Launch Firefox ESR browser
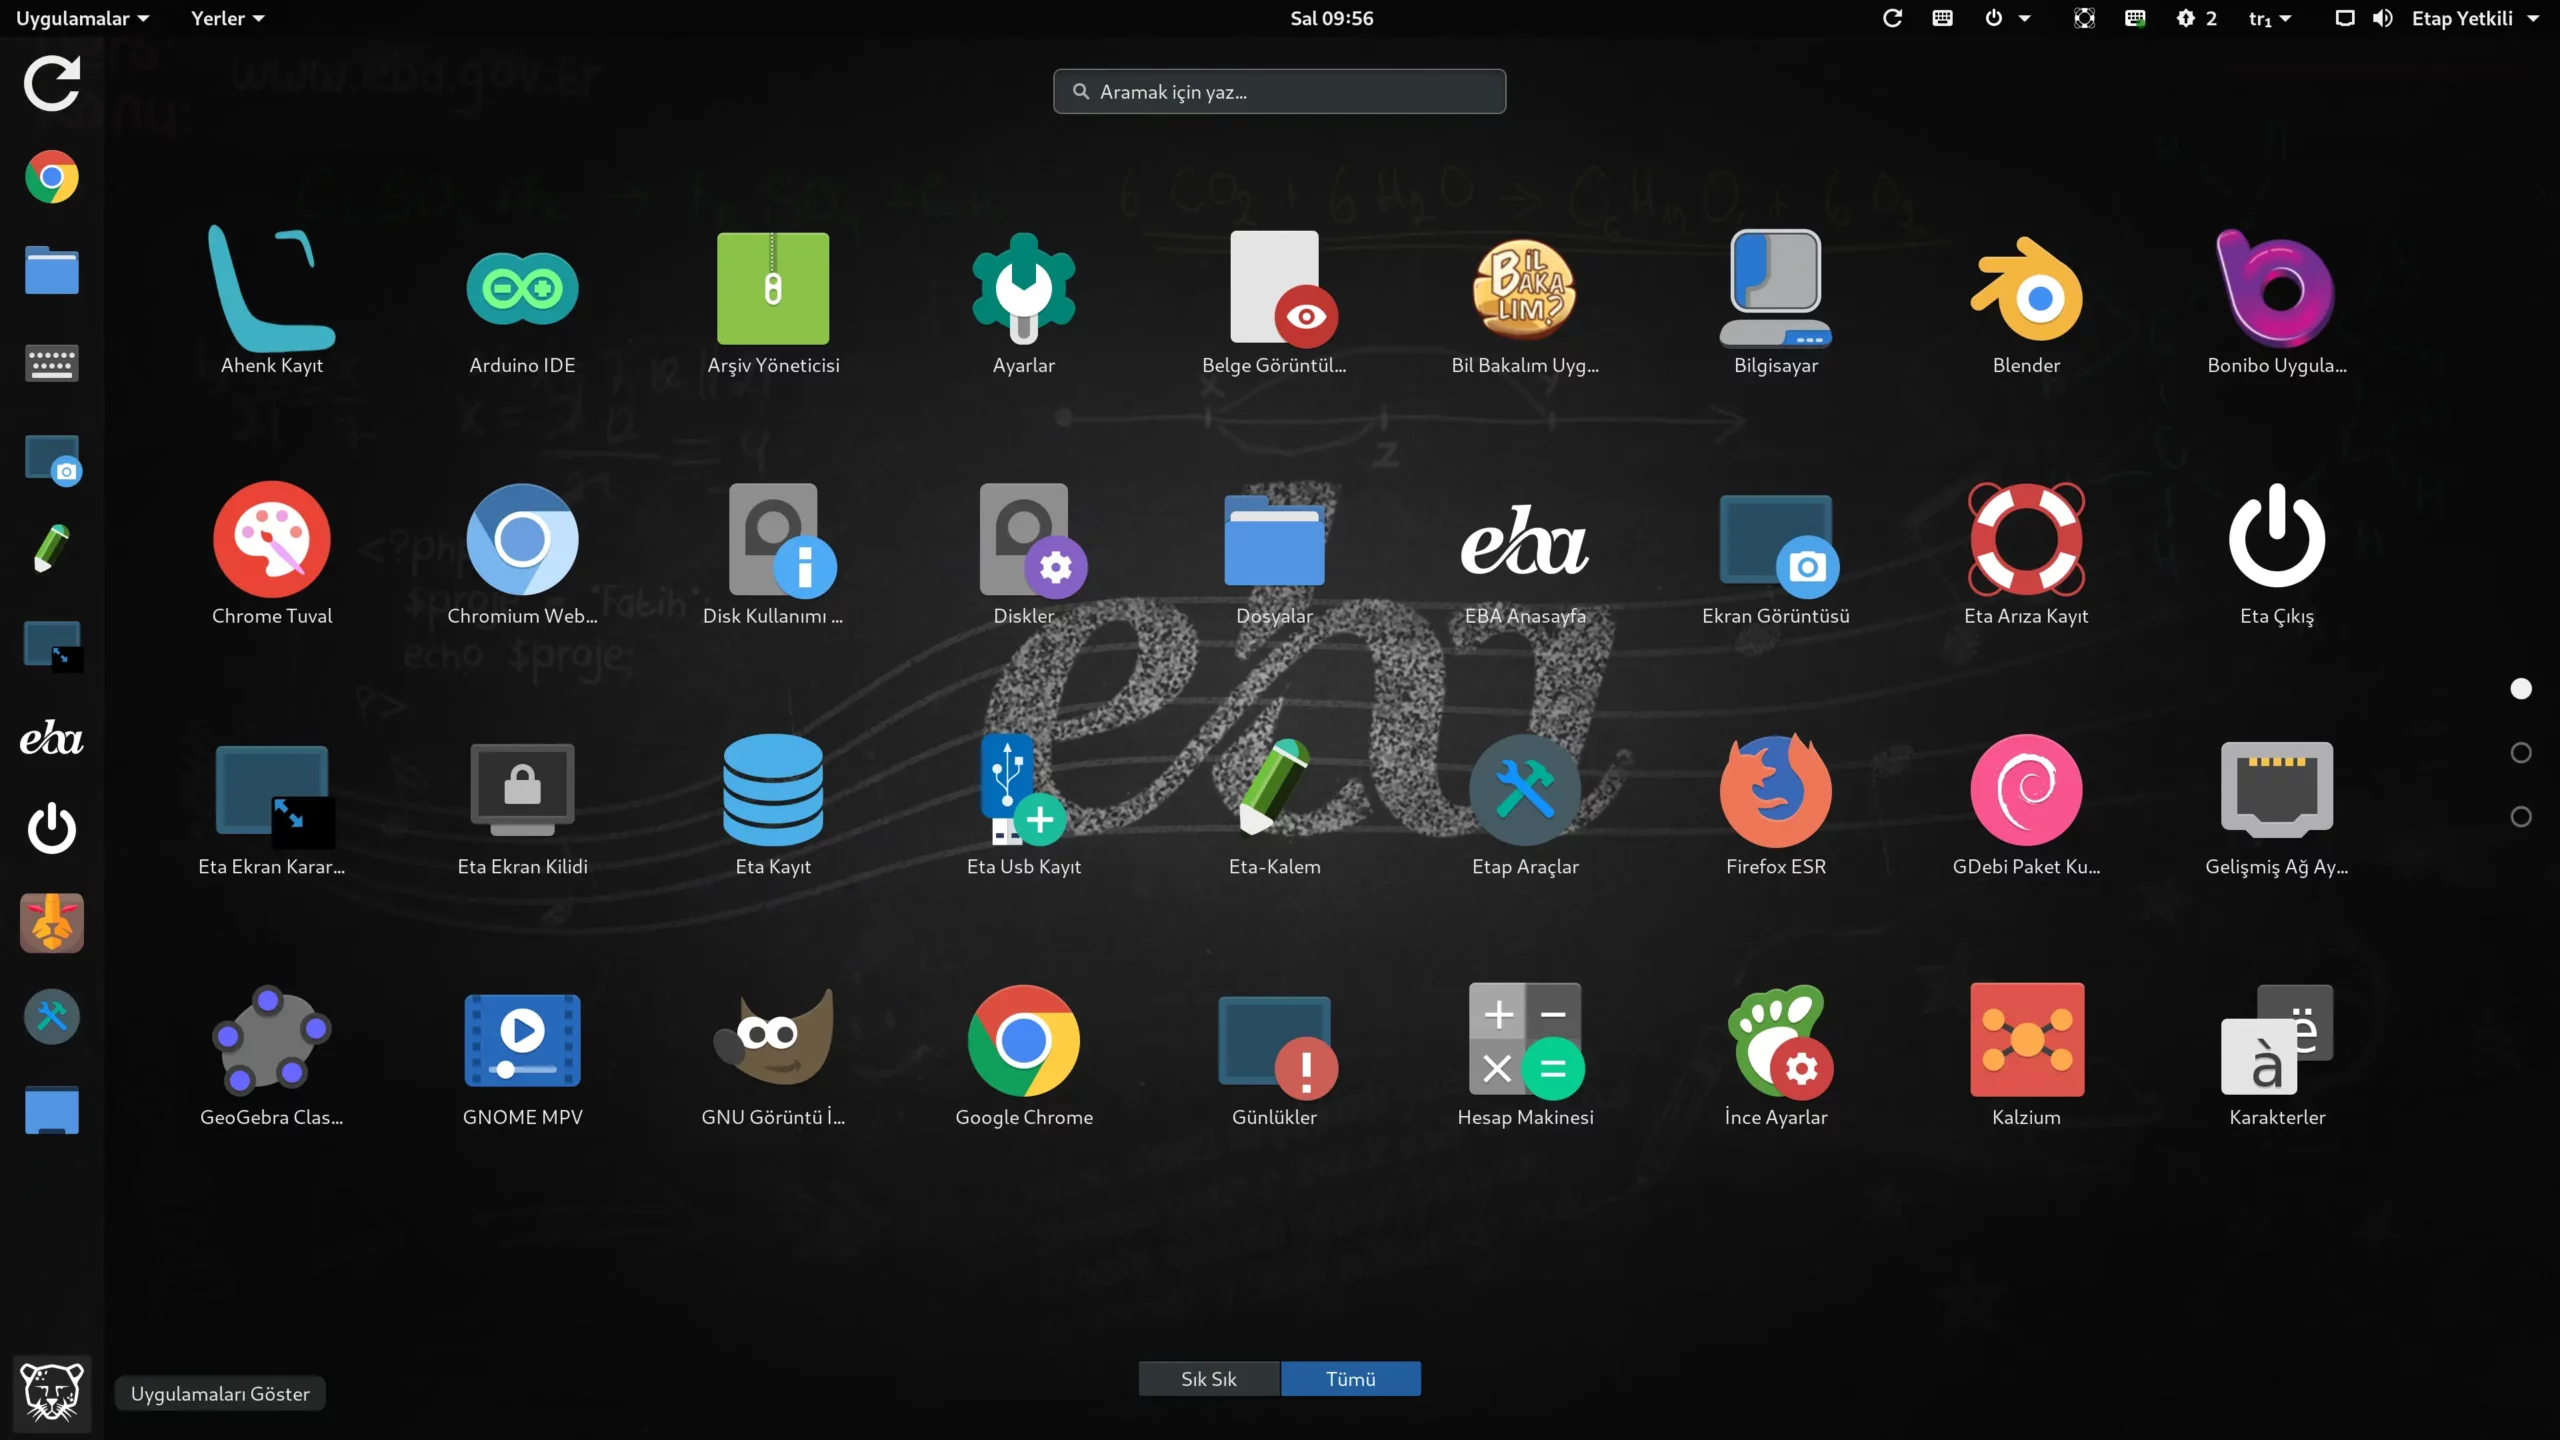 (1775, 790)
